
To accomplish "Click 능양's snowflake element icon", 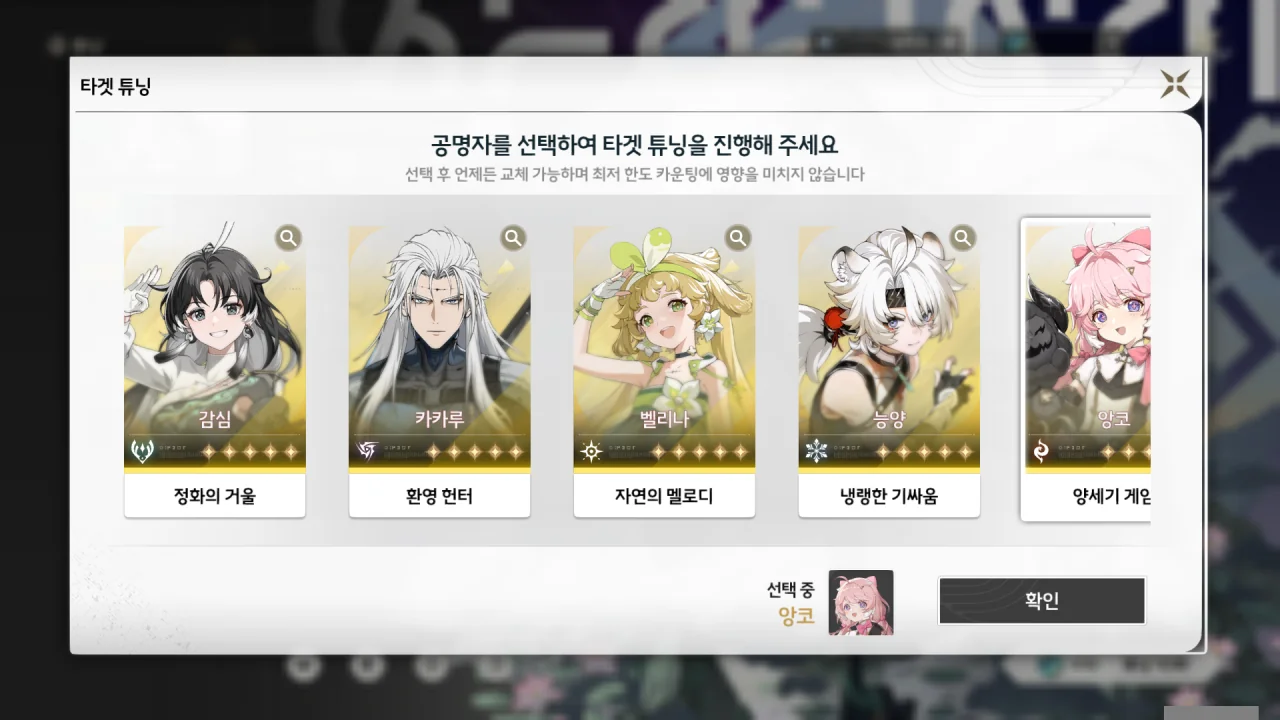I will click(x=817, y=452).
